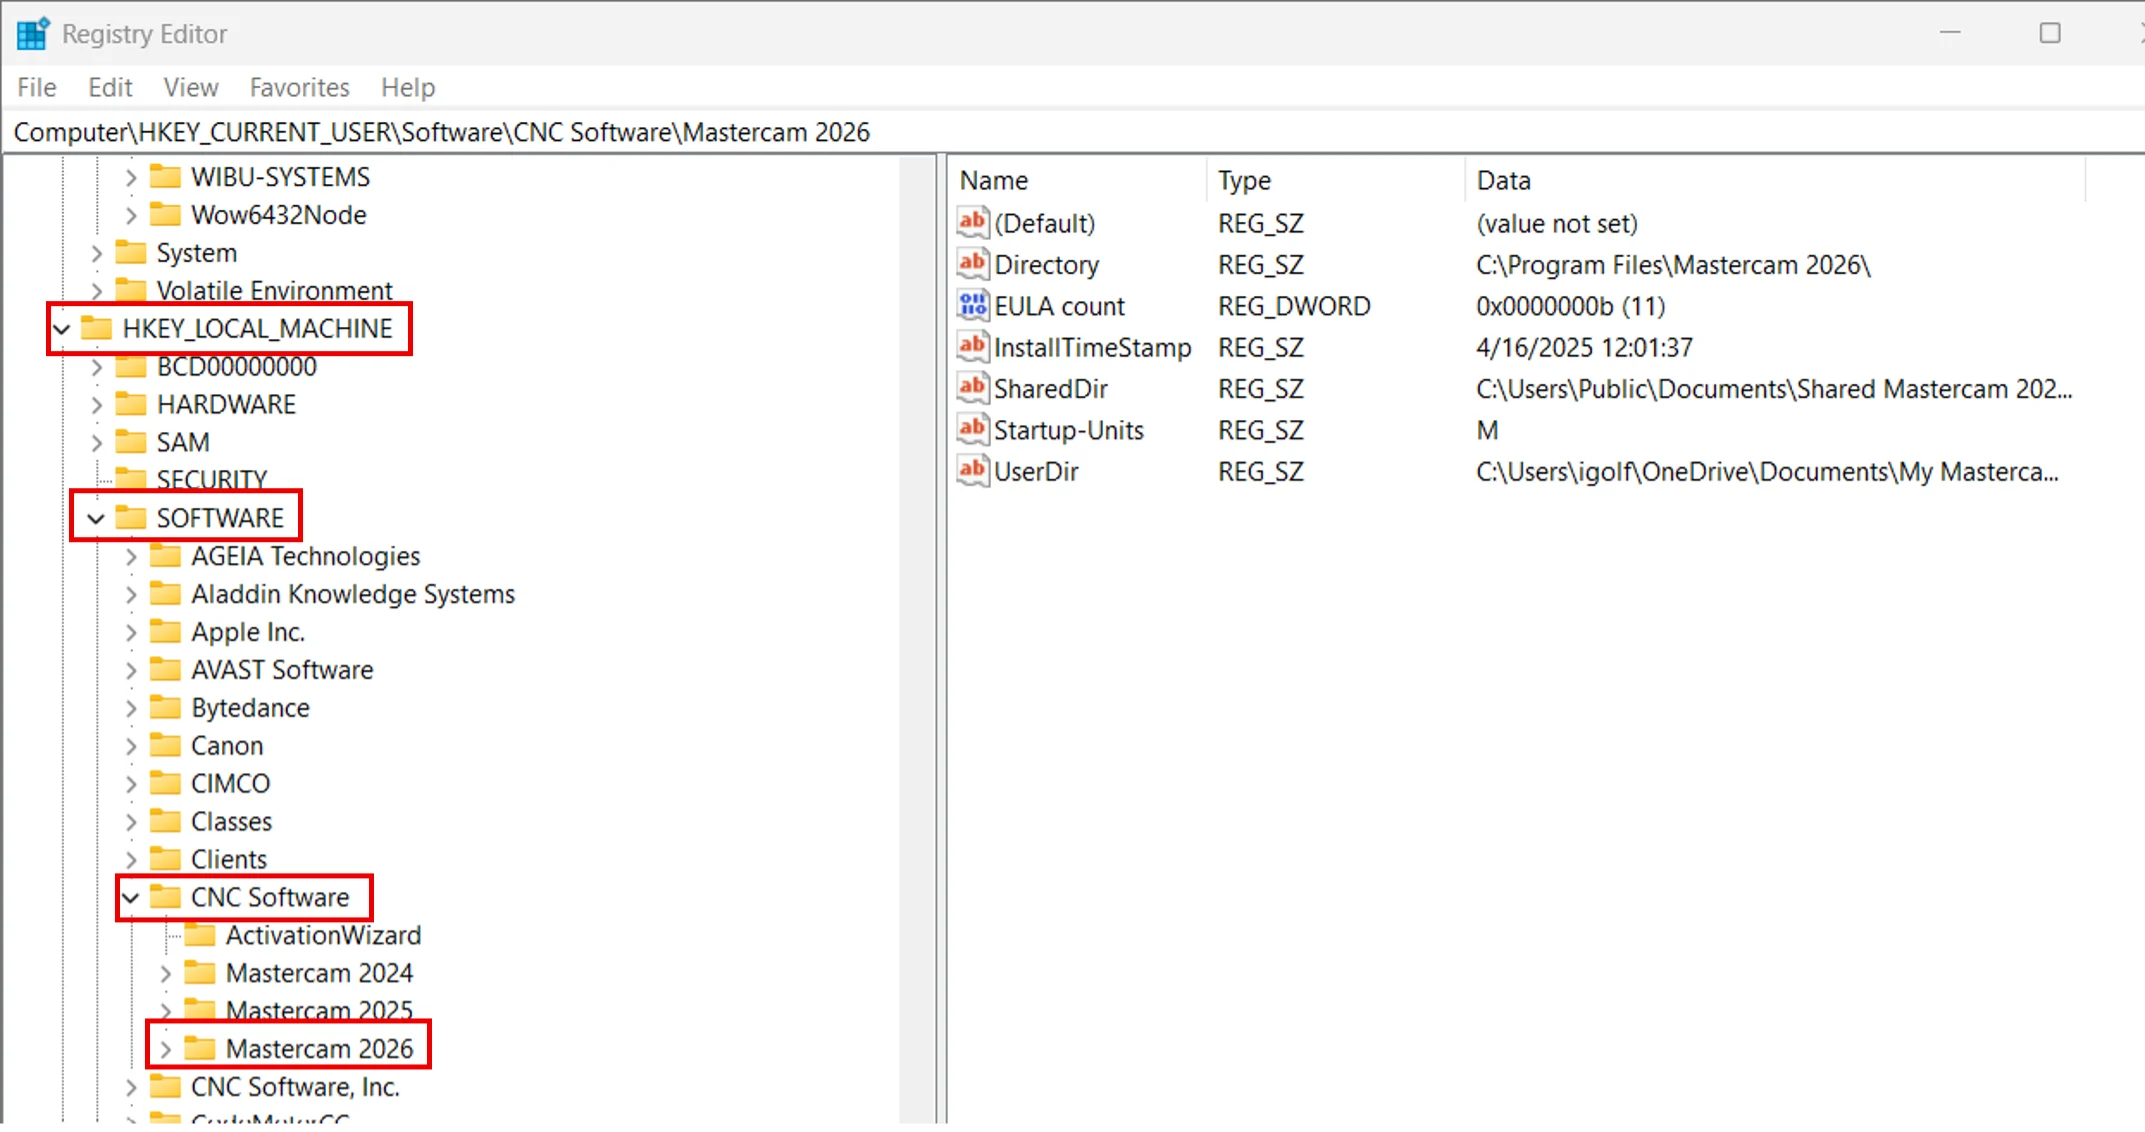
Task: Click the SharedDir value string icon
Action: (x=972, y=388)
